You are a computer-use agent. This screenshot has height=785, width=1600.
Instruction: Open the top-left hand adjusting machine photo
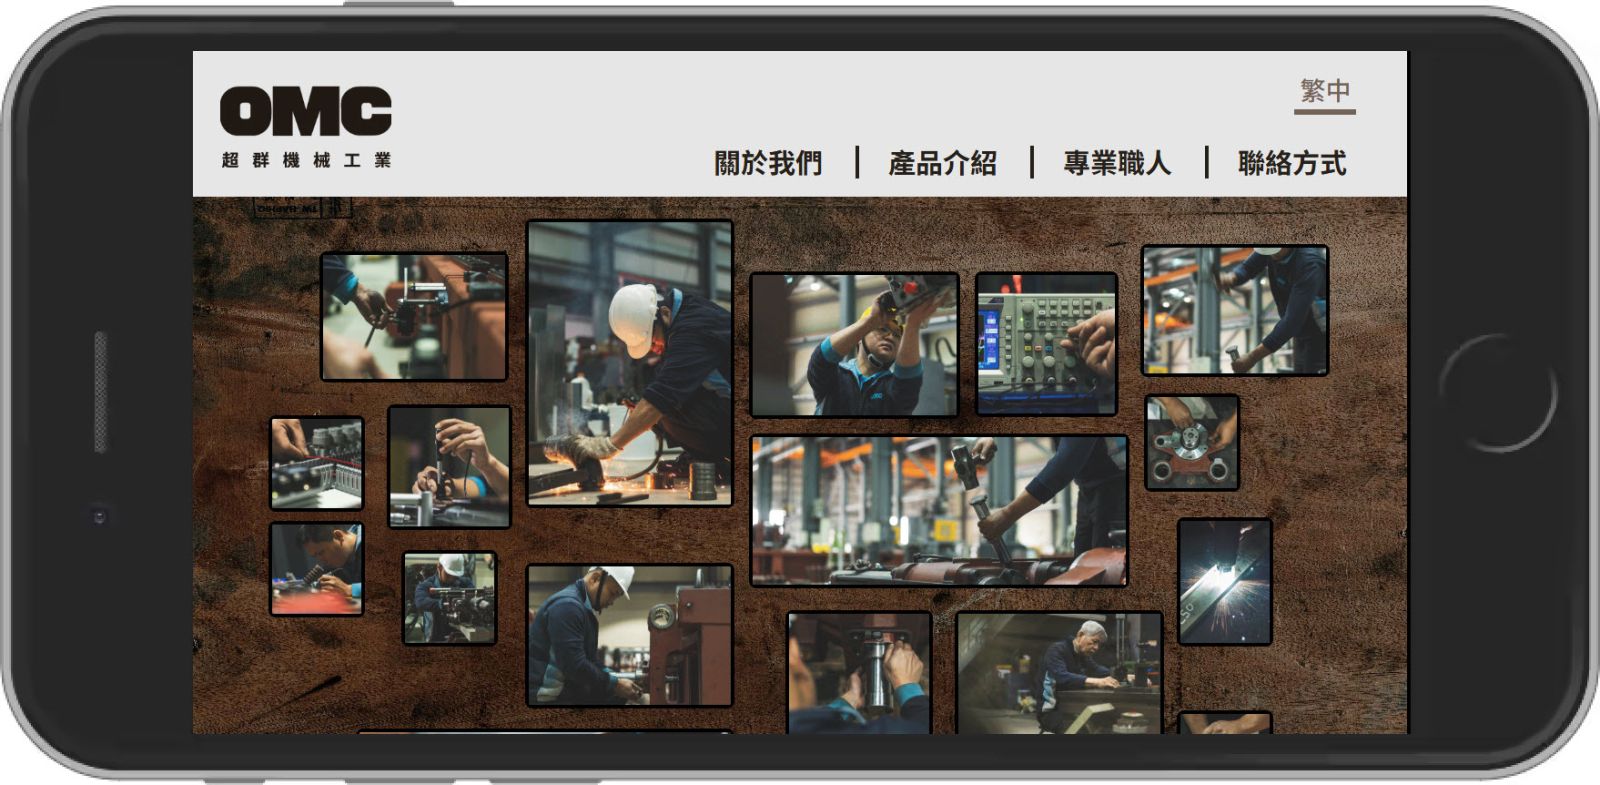pos(413,316)
